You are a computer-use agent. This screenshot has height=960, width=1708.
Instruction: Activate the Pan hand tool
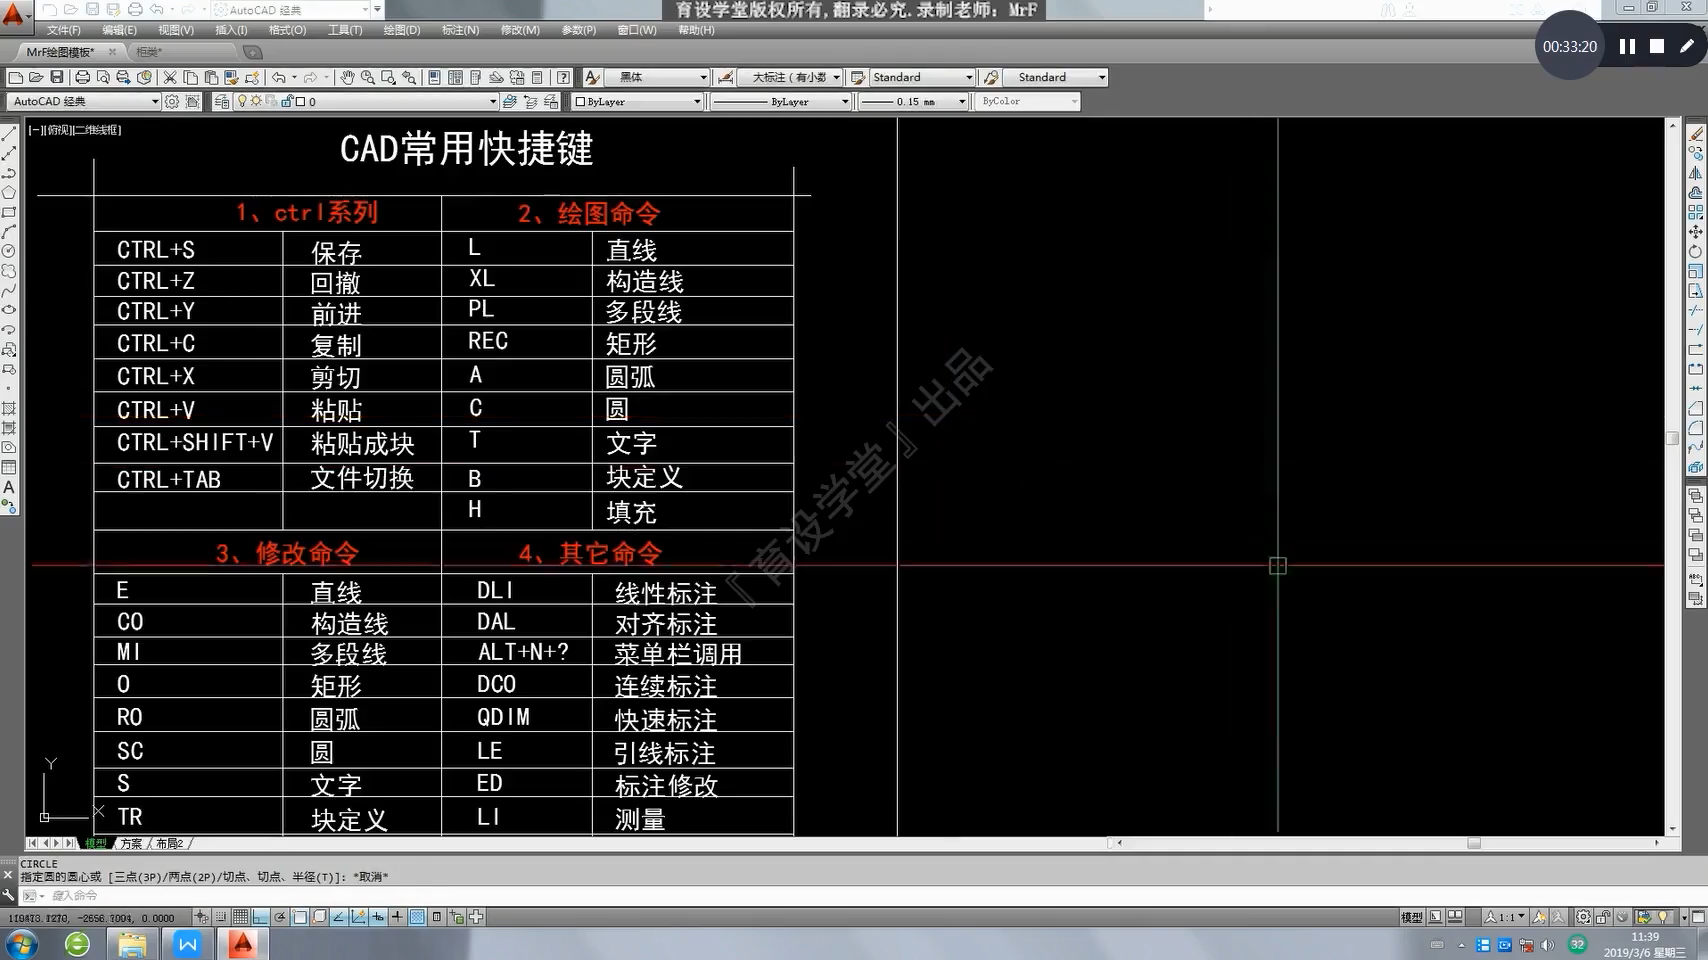coord(347,77)
